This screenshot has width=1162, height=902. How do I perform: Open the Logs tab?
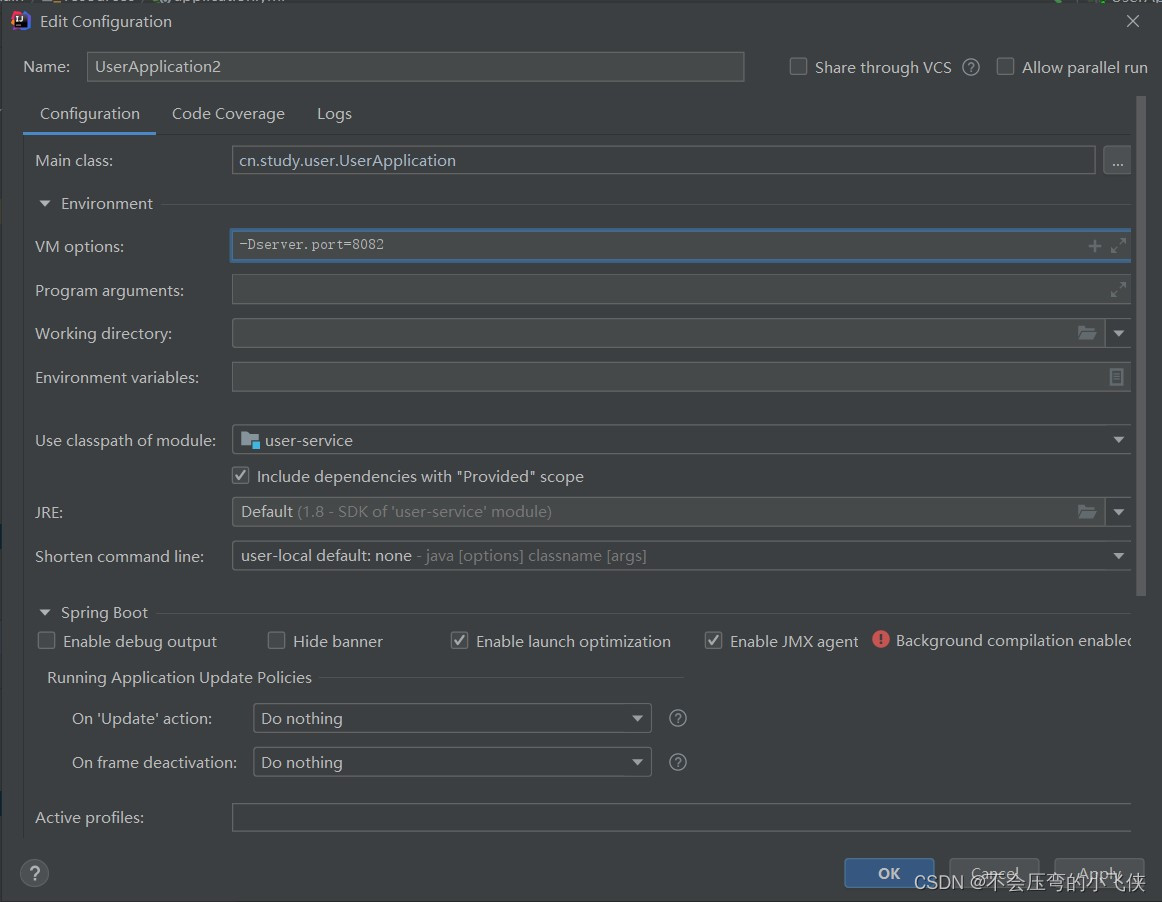coord(334,114)
